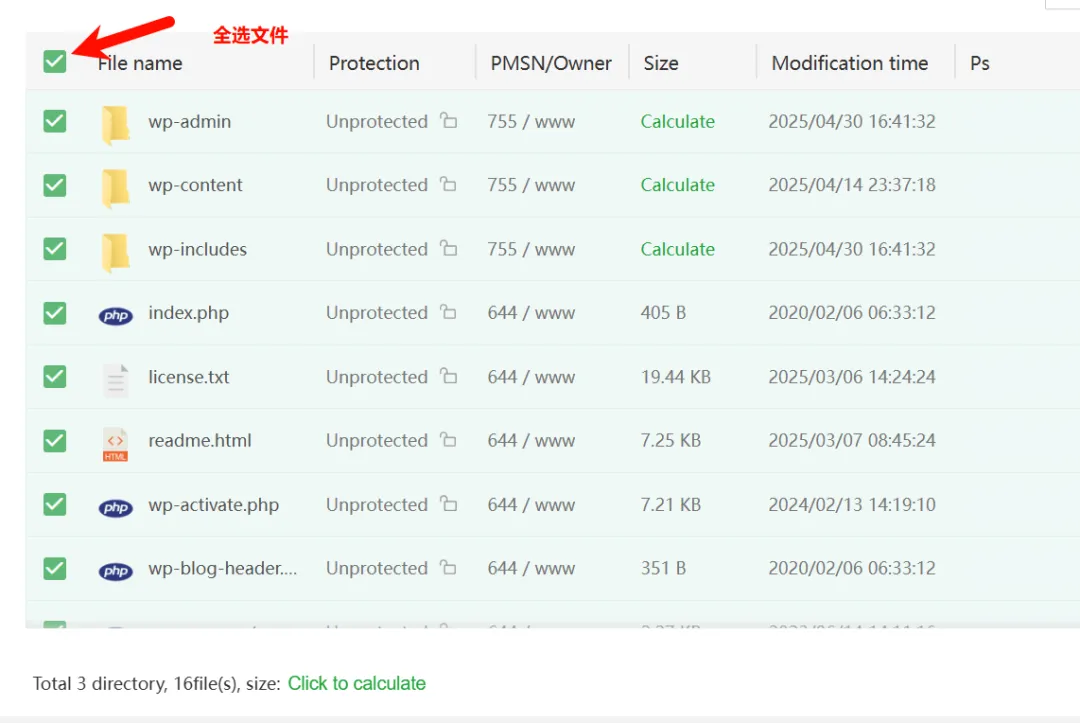Open the wp-admin folder name

point(189,121)
